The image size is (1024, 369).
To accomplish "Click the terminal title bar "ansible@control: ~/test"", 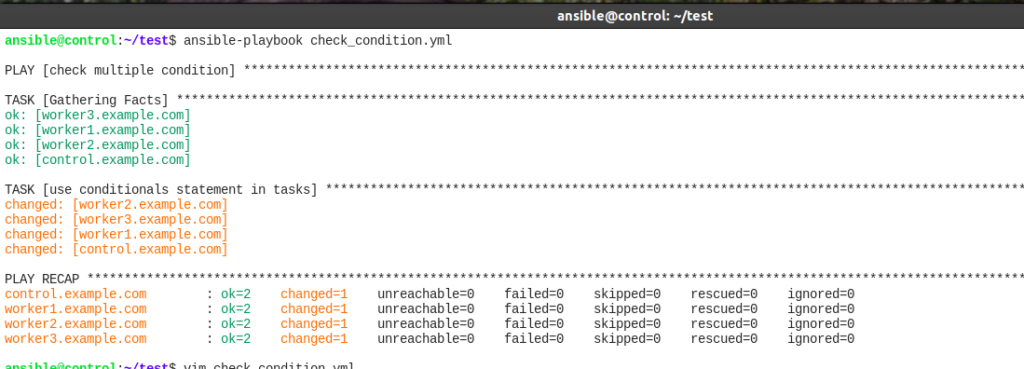I will (x=635, y=16).
